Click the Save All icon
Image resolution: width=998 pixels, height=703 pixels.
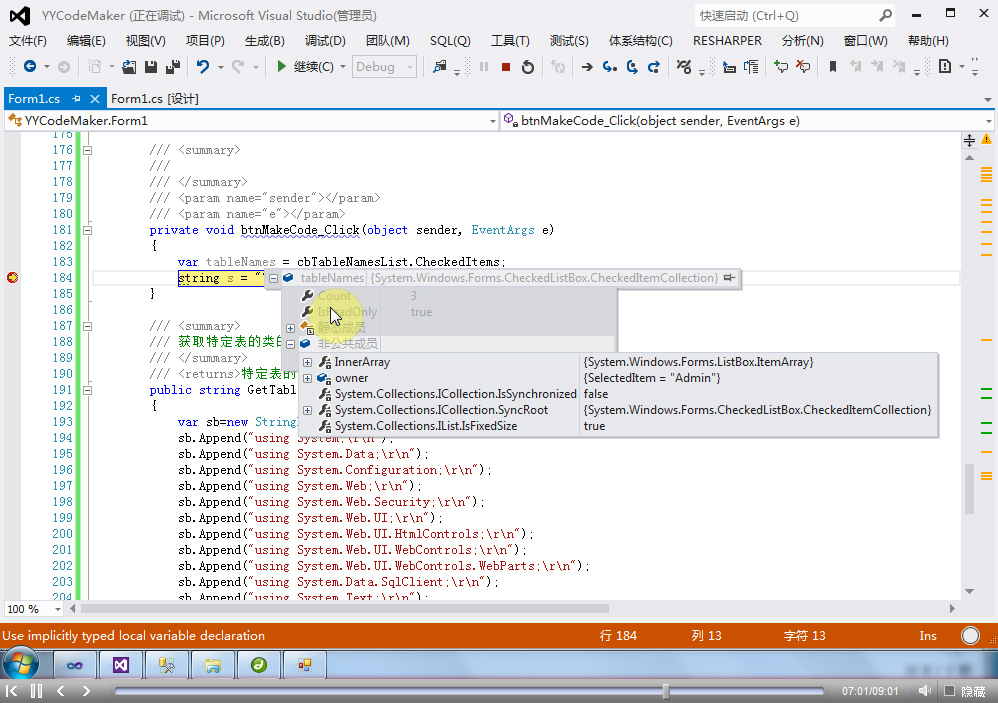[x=172, y=66]
